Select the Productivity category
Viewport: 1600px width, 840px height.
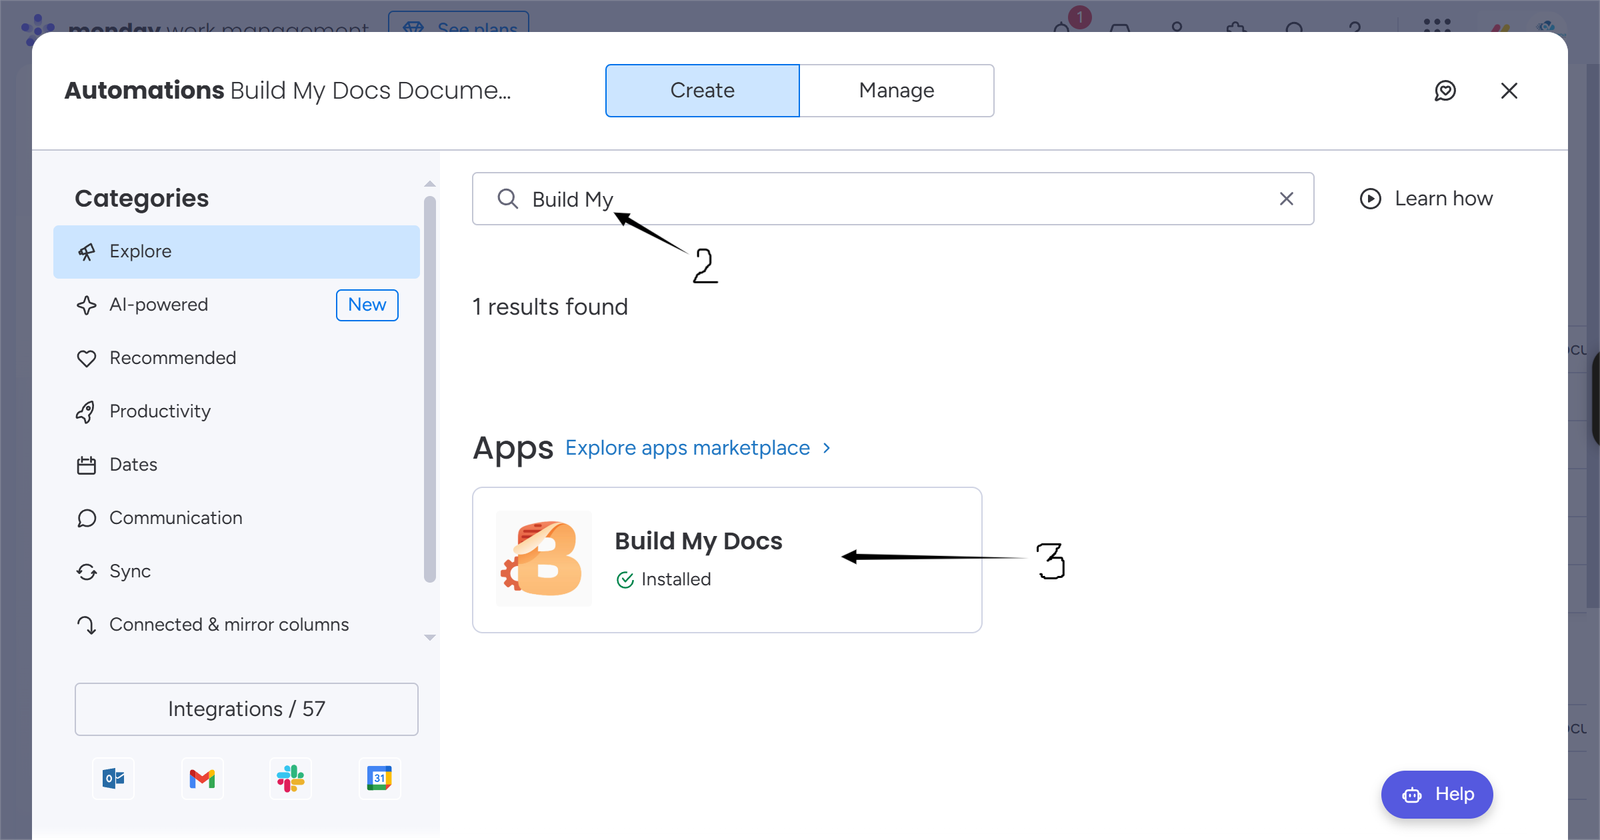(x=237, y=411)
